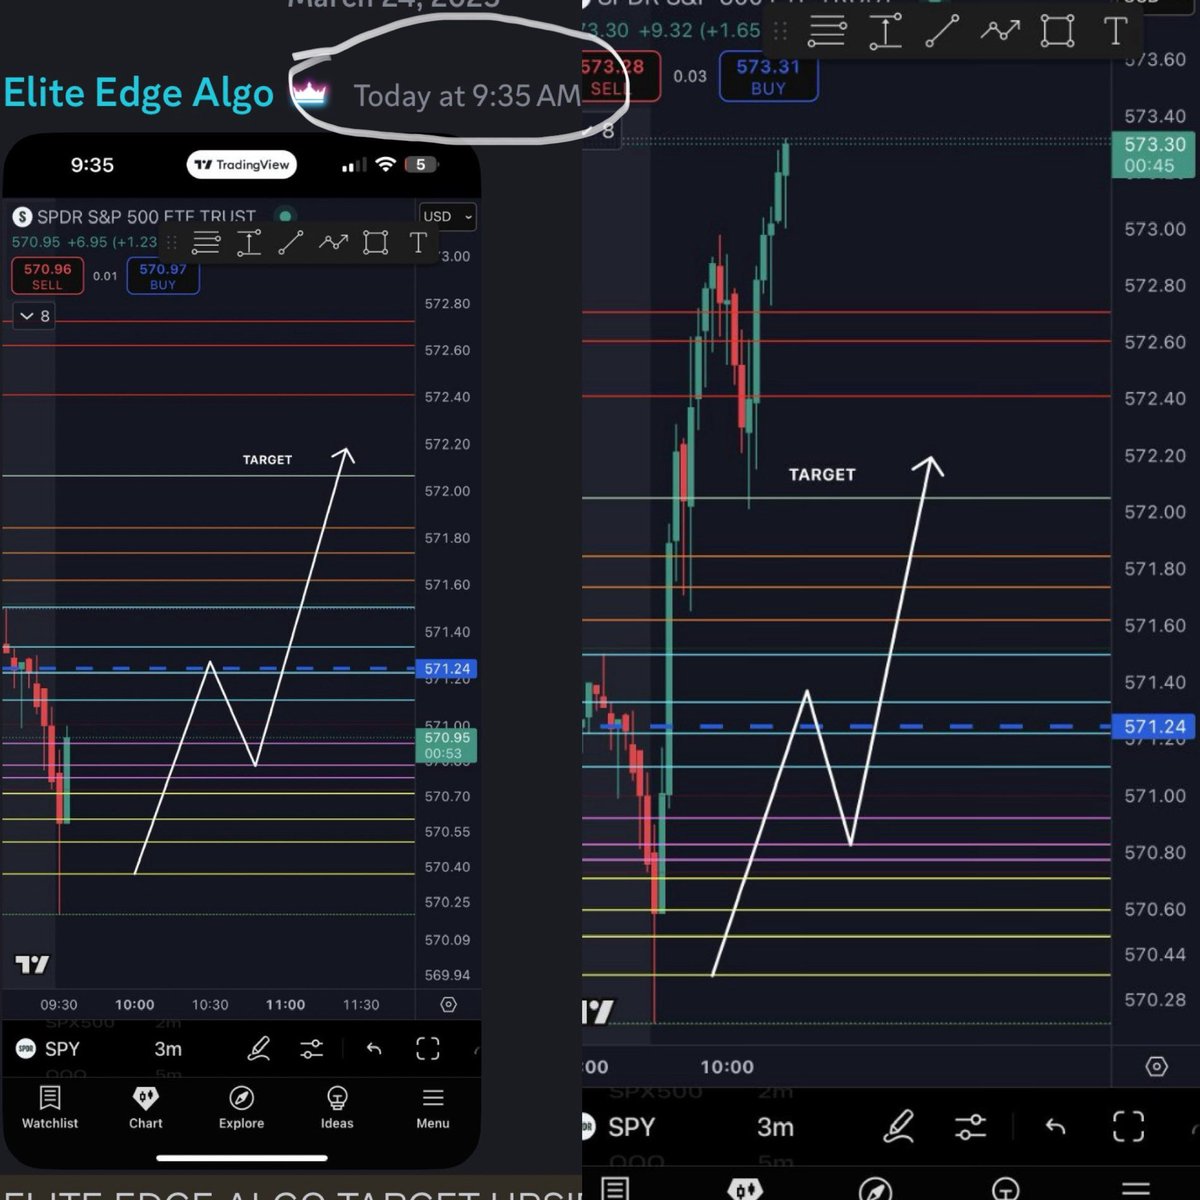The width and height of the screenshot is (1200, 1200).
Task: Open the Elite Edge Algo user profile
Action: coord(138,93)
